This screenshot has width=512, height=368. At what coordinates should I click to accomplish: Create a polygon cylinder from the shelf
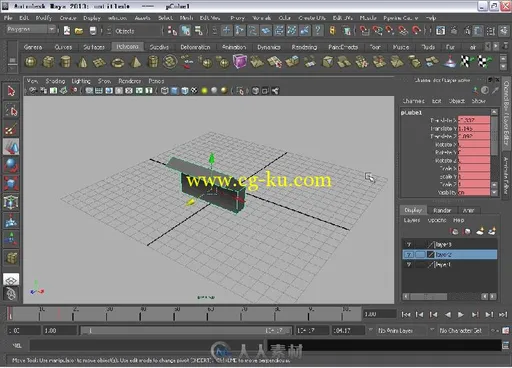coord(66,62)
